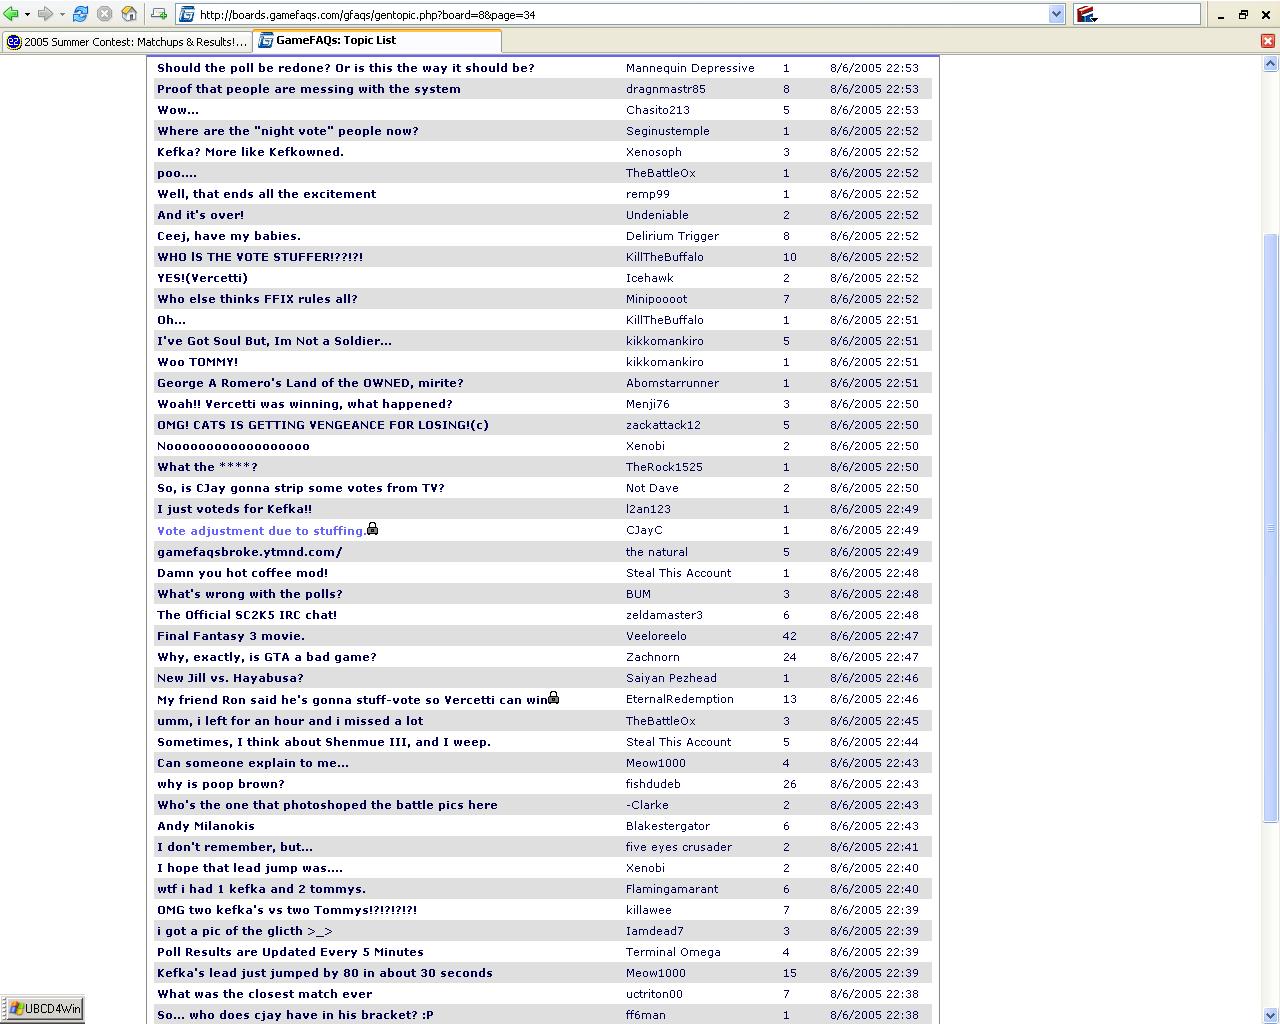Open the Forward button history dropdown
This screenshot has height=1024, width=1280.
click(x=62, y=14)
